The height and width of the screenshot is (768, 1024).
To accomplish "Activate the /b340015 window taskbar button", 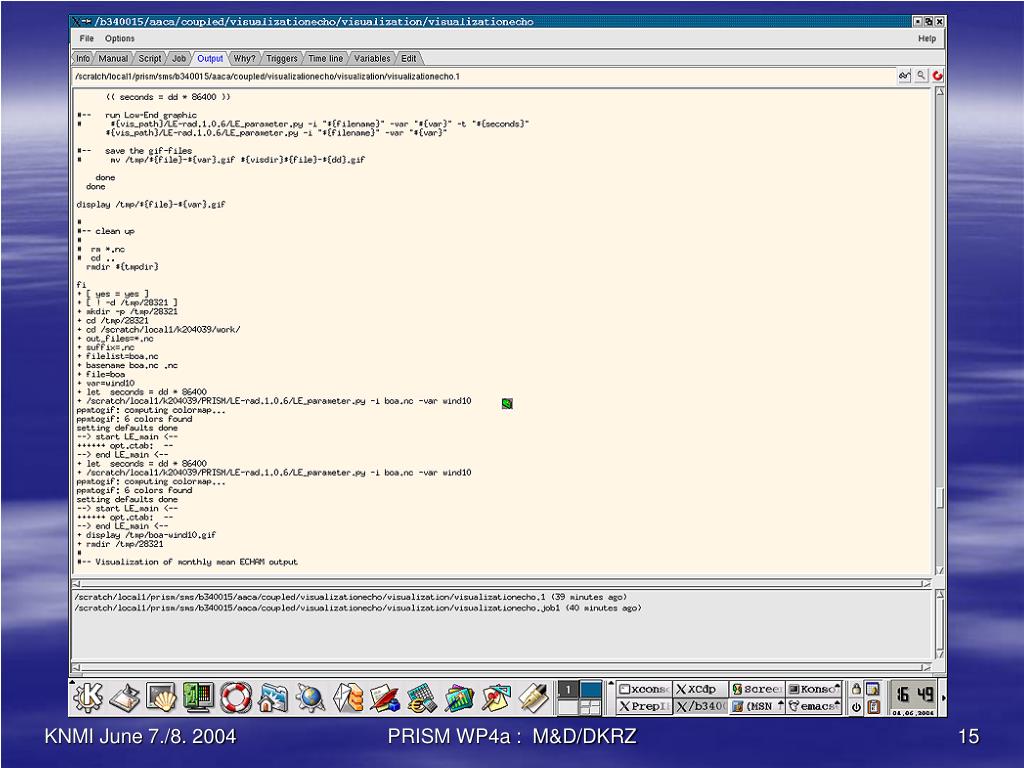I will (x=700, y=706).
